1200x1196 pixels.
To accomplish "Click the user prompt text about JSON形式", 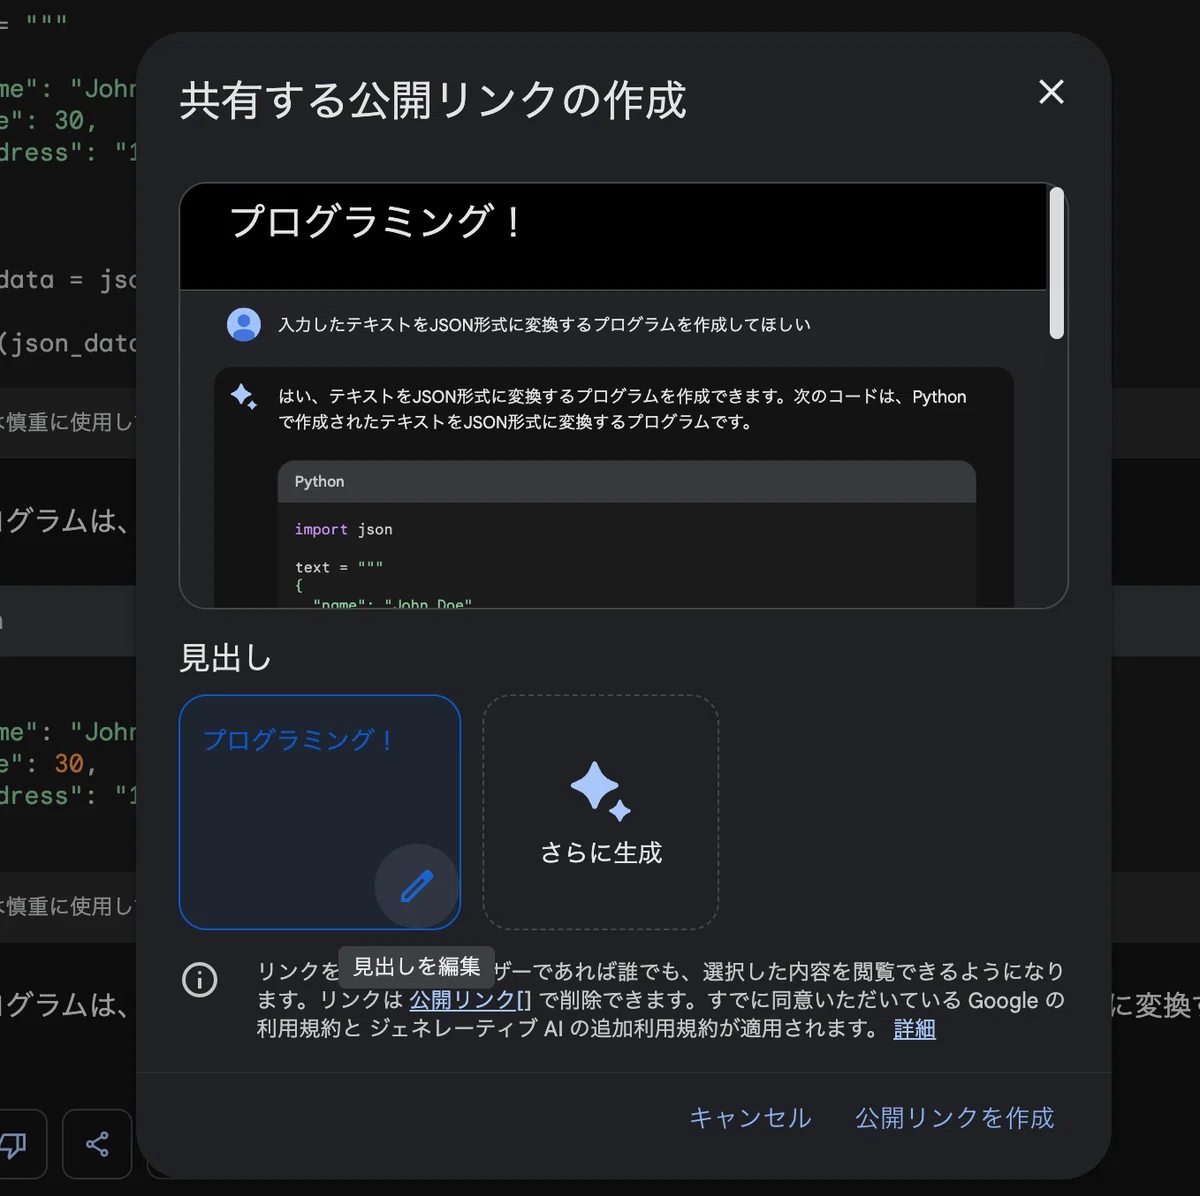I will pyautogui.click(x=544, y=325).
